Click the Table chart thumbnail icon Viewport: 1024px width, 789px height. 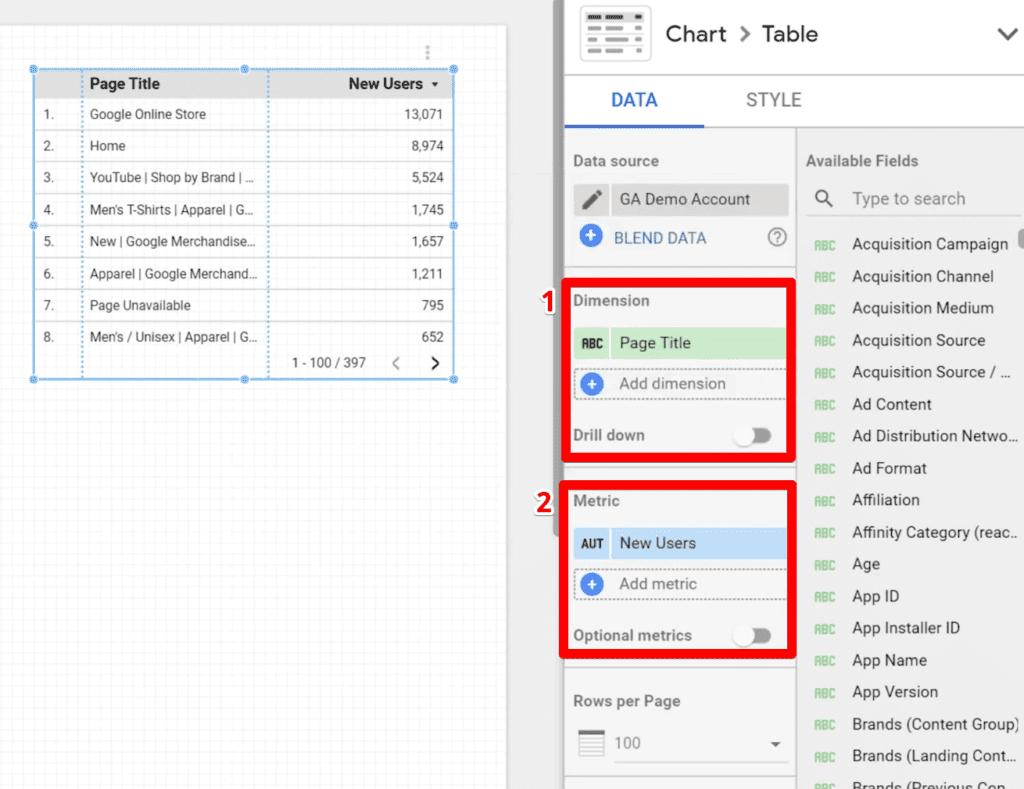click(614, 33)
